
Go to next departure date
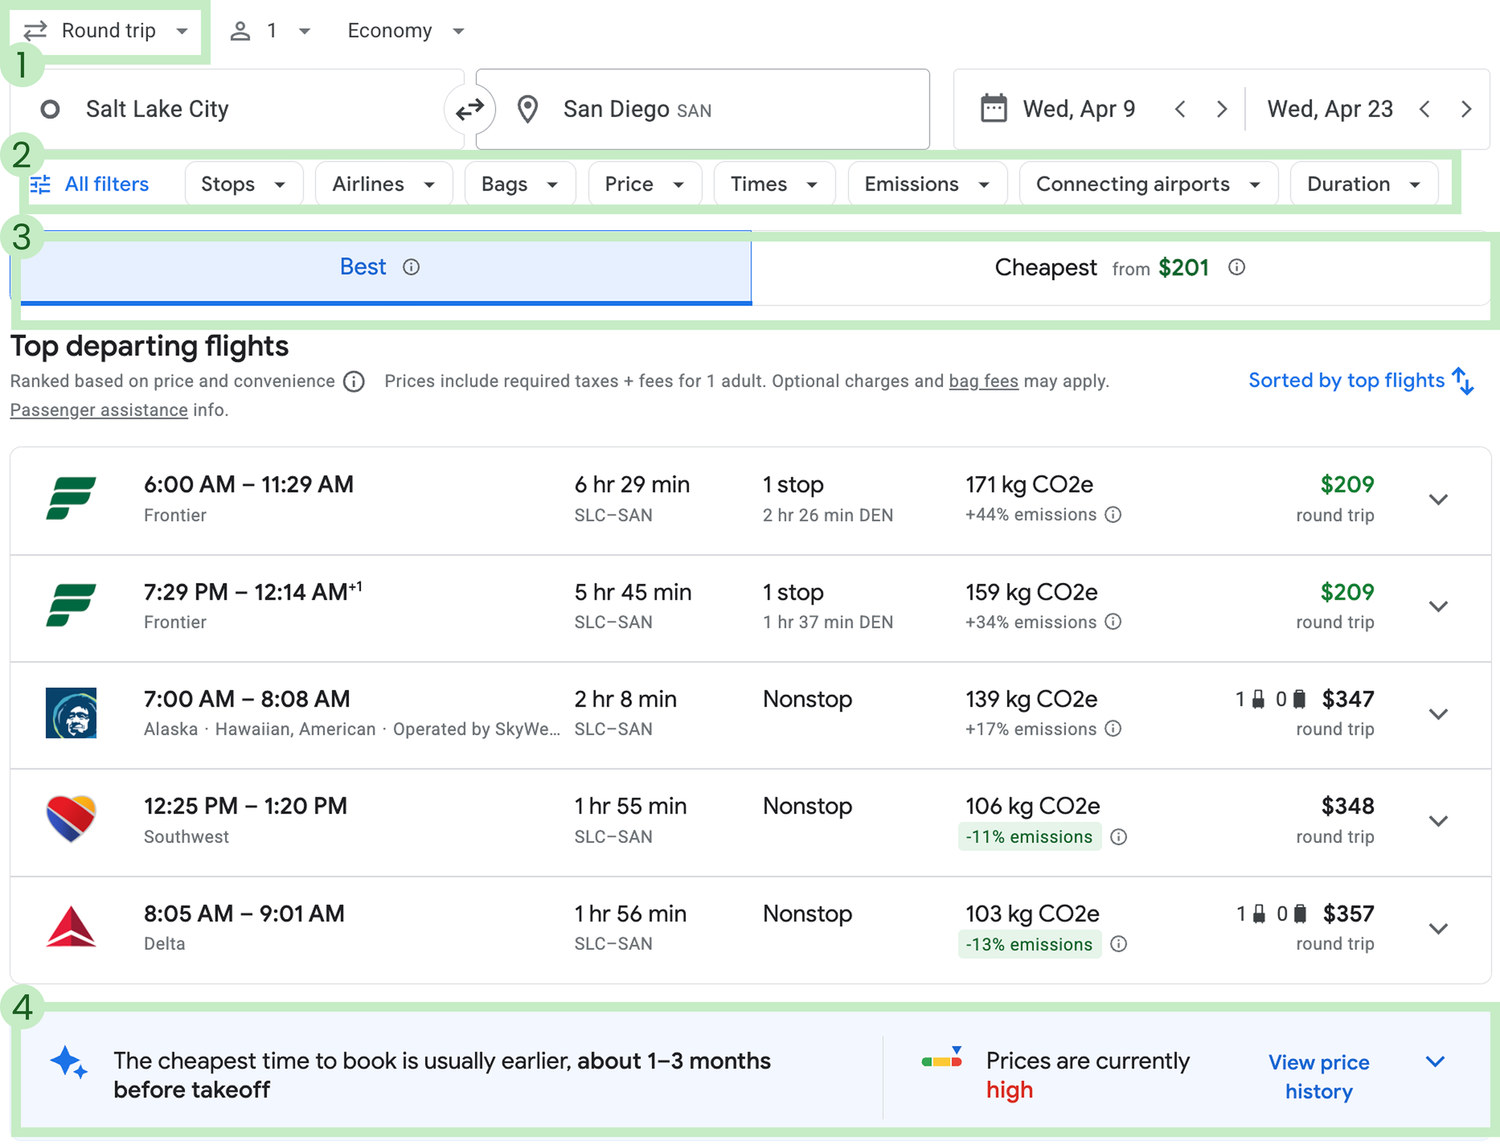click(1221, 109)
